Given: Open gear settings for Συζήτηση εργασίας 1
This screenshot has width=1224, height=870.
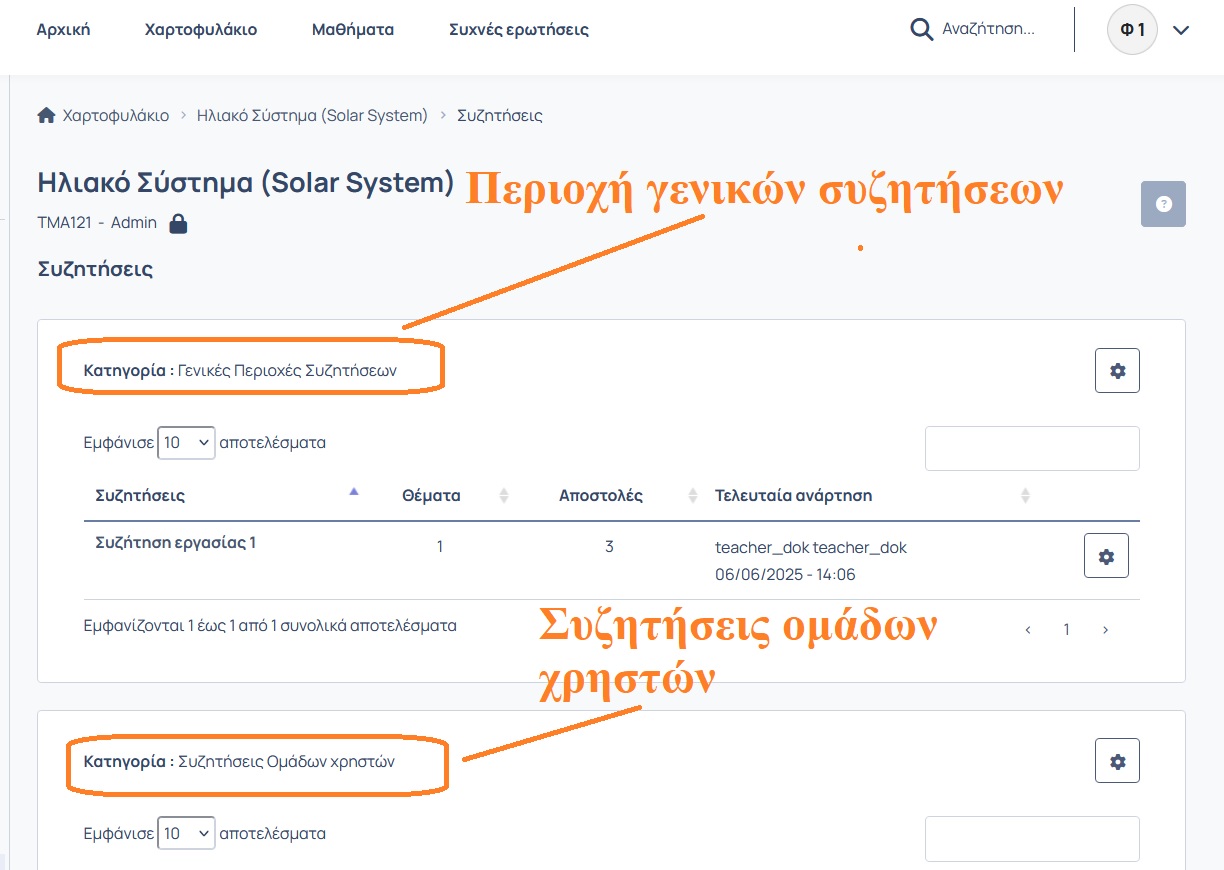Looking at the screenshot, I should coord(1106,556).
